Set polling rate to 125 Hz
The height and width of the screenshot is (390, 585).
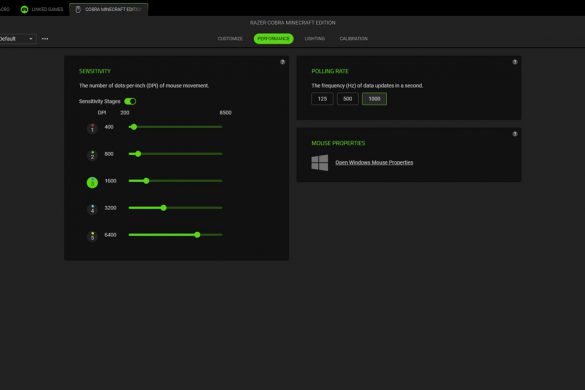tap(322, 99)
